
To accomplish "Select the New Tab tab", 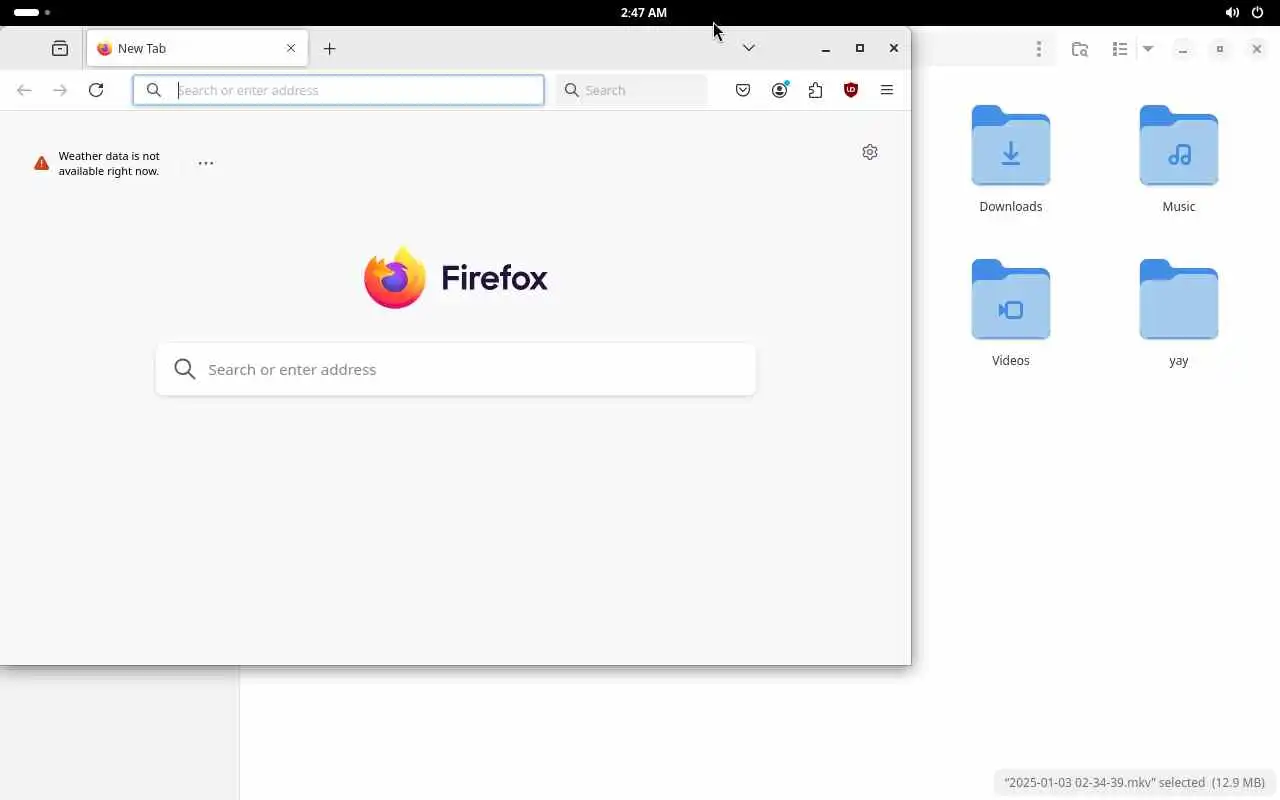I will (x=197, y=48).
